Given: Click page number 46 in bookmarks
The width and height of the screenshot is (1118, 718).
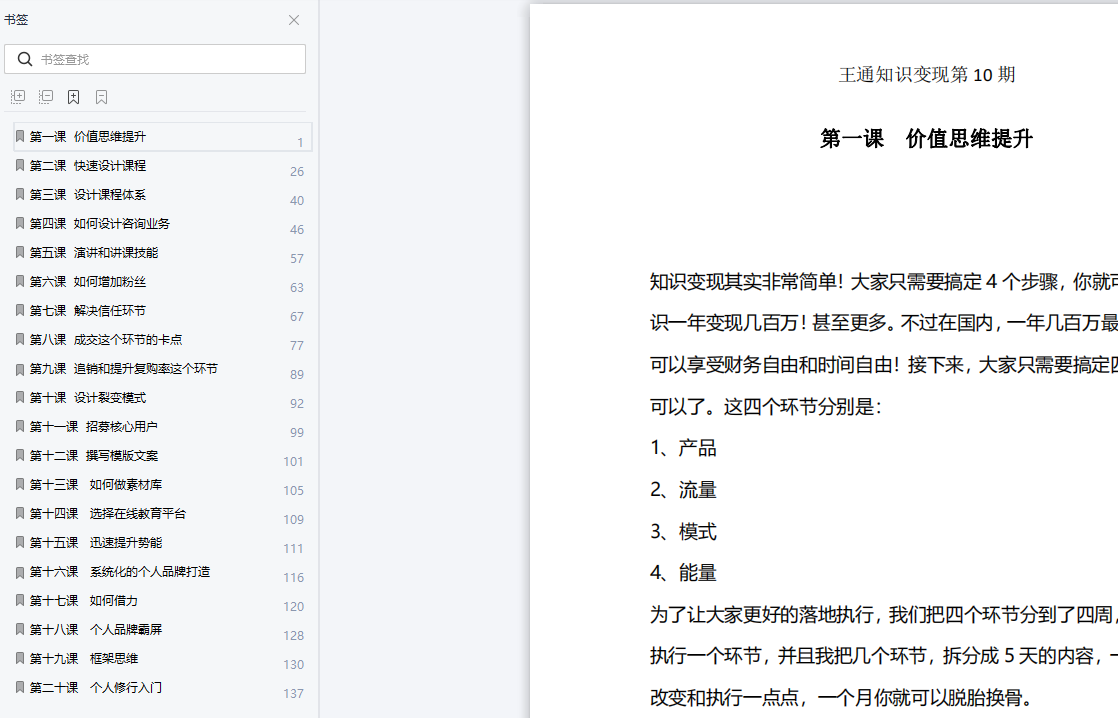Looking at the screenshot, I should (x=297, y=230).
